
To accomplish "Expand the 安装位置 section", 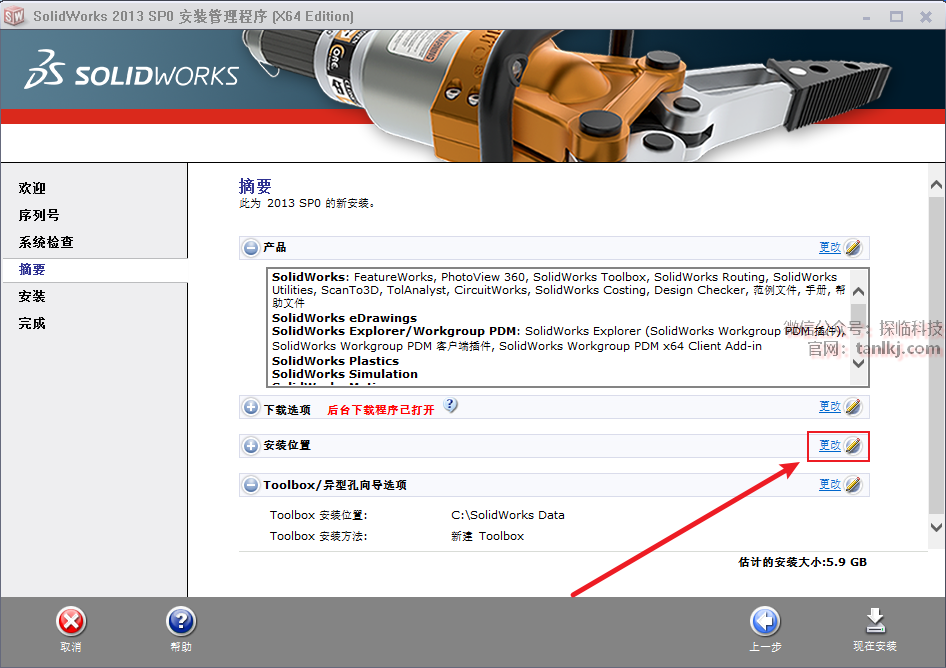I will point(251,446).
